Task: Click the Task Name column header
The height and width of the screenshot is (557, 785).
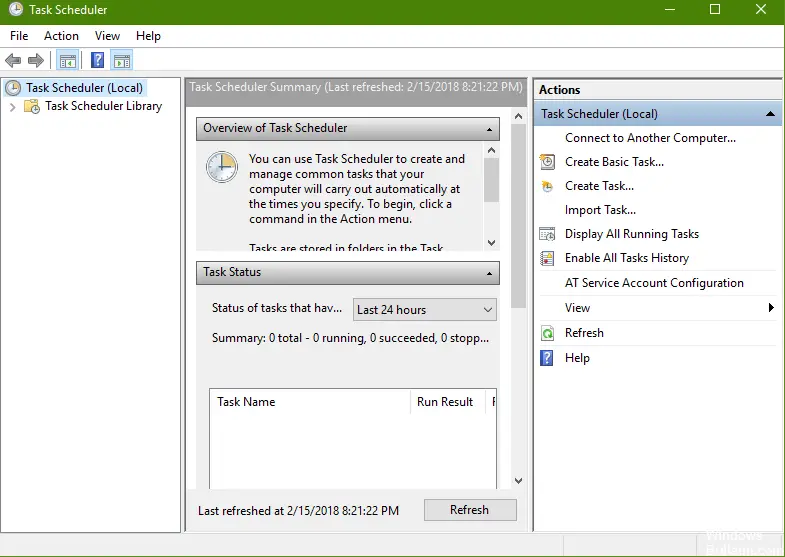Action: (310, 402)
